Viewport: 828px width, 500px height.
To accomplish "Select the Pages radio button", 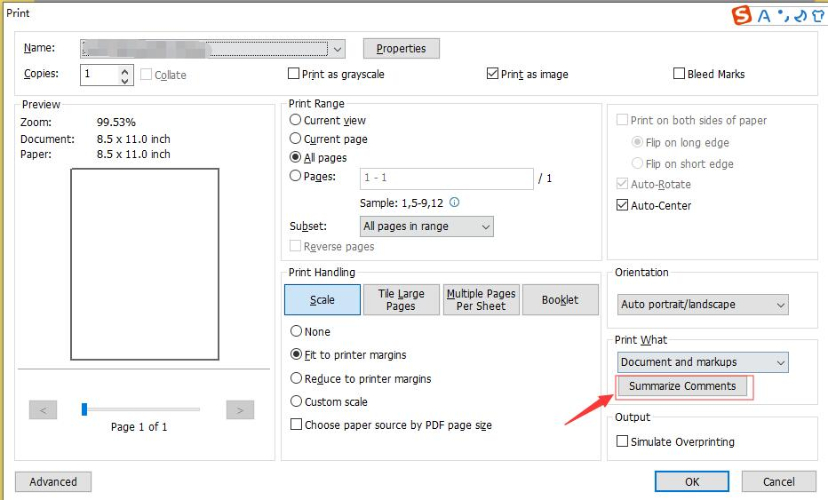I will pos(295,176).
